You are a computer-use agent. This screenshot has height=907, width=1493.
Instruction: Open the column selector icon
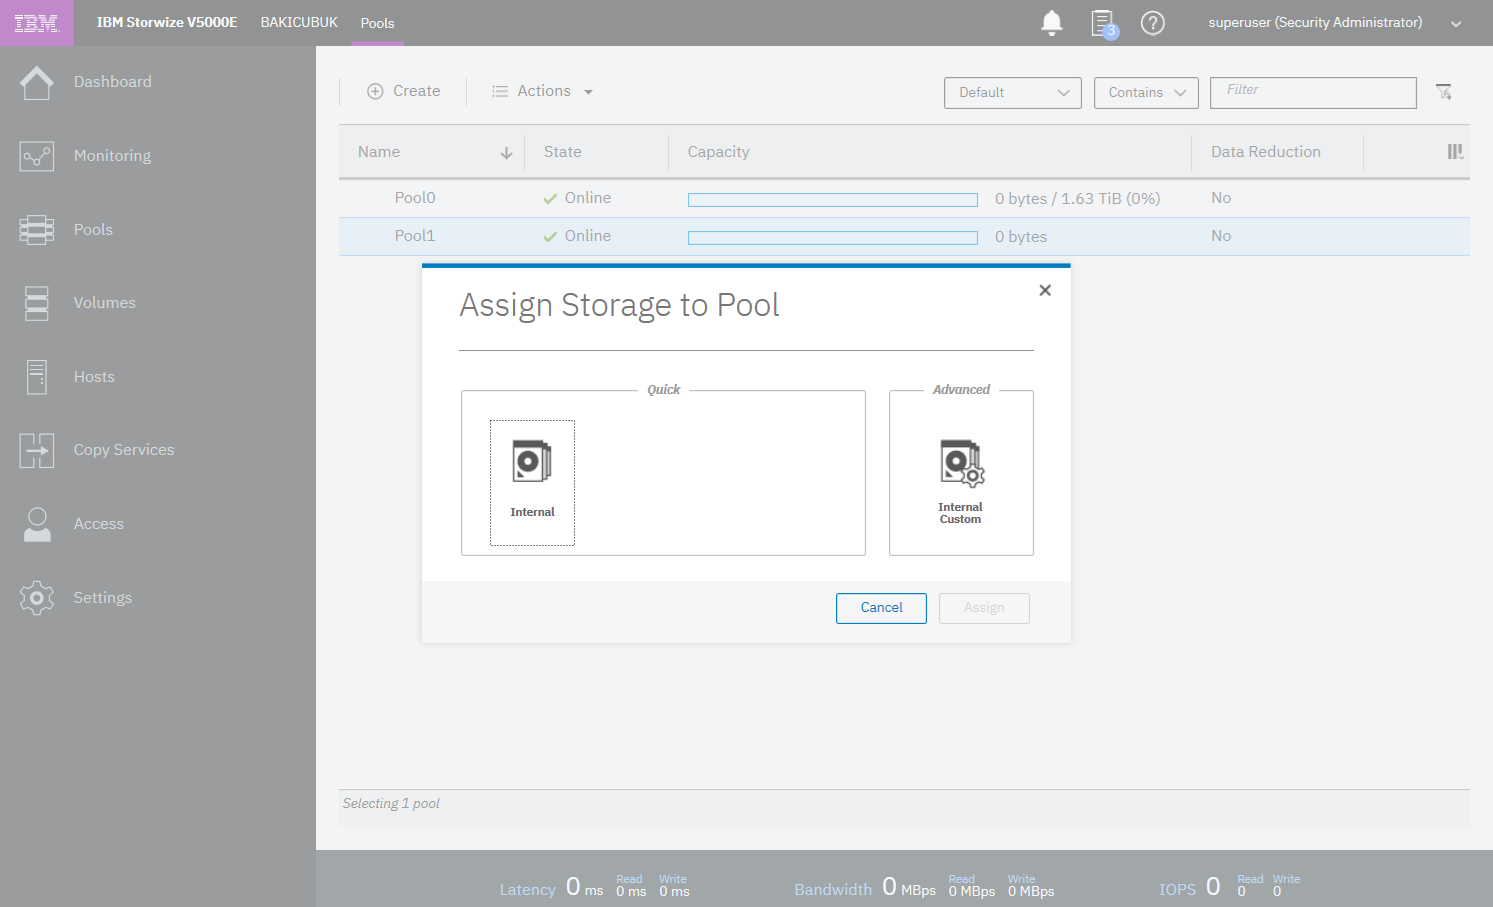1455,152
